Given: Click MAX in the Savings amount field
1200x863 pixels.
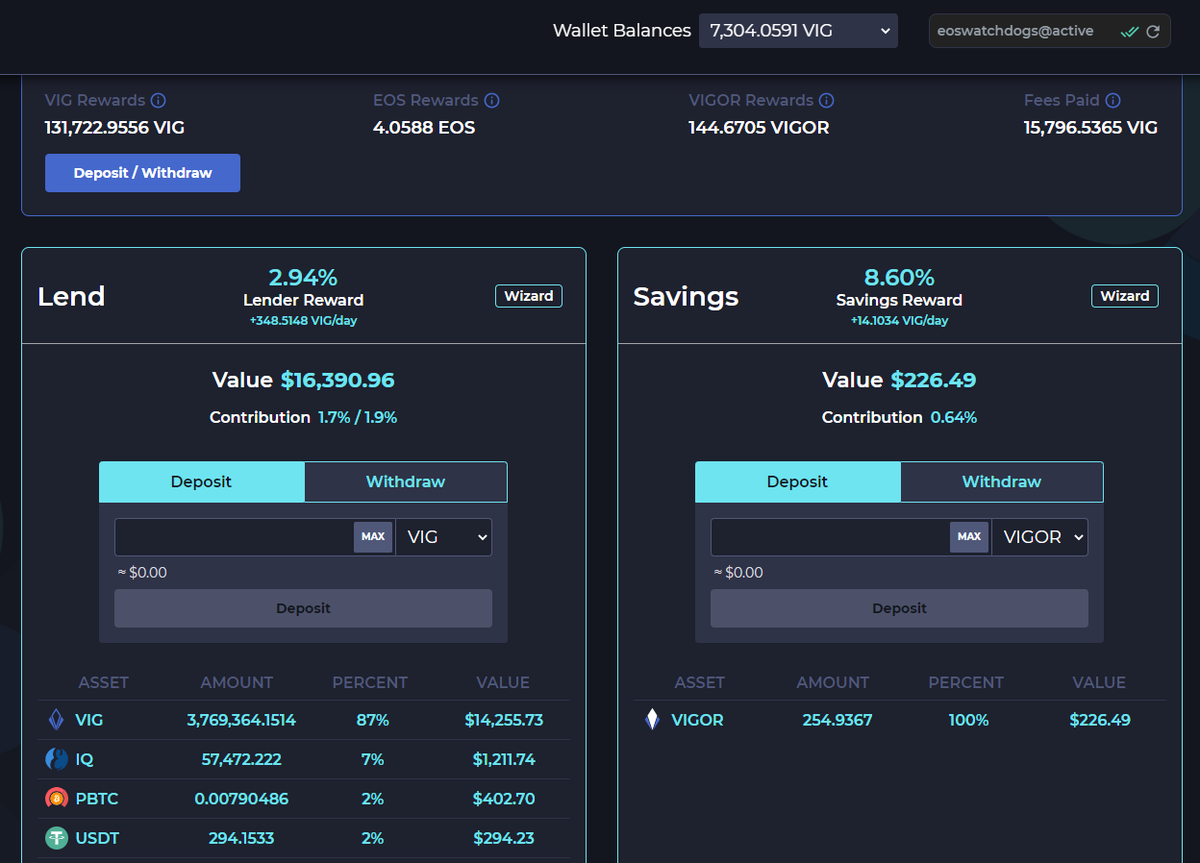Looking at the screenshot, I should click(969, 537).
